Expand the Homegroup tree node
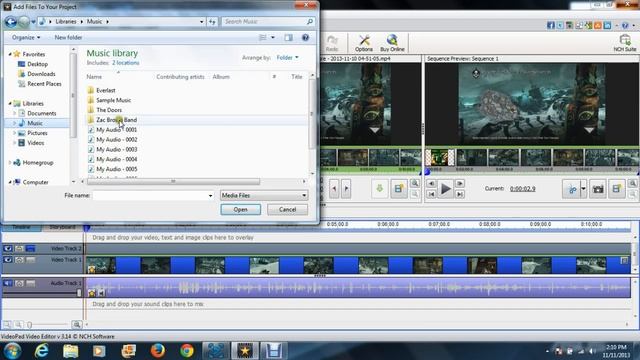Image resolution: width=640 pixels, height=360 pixels. click(10, 162)
